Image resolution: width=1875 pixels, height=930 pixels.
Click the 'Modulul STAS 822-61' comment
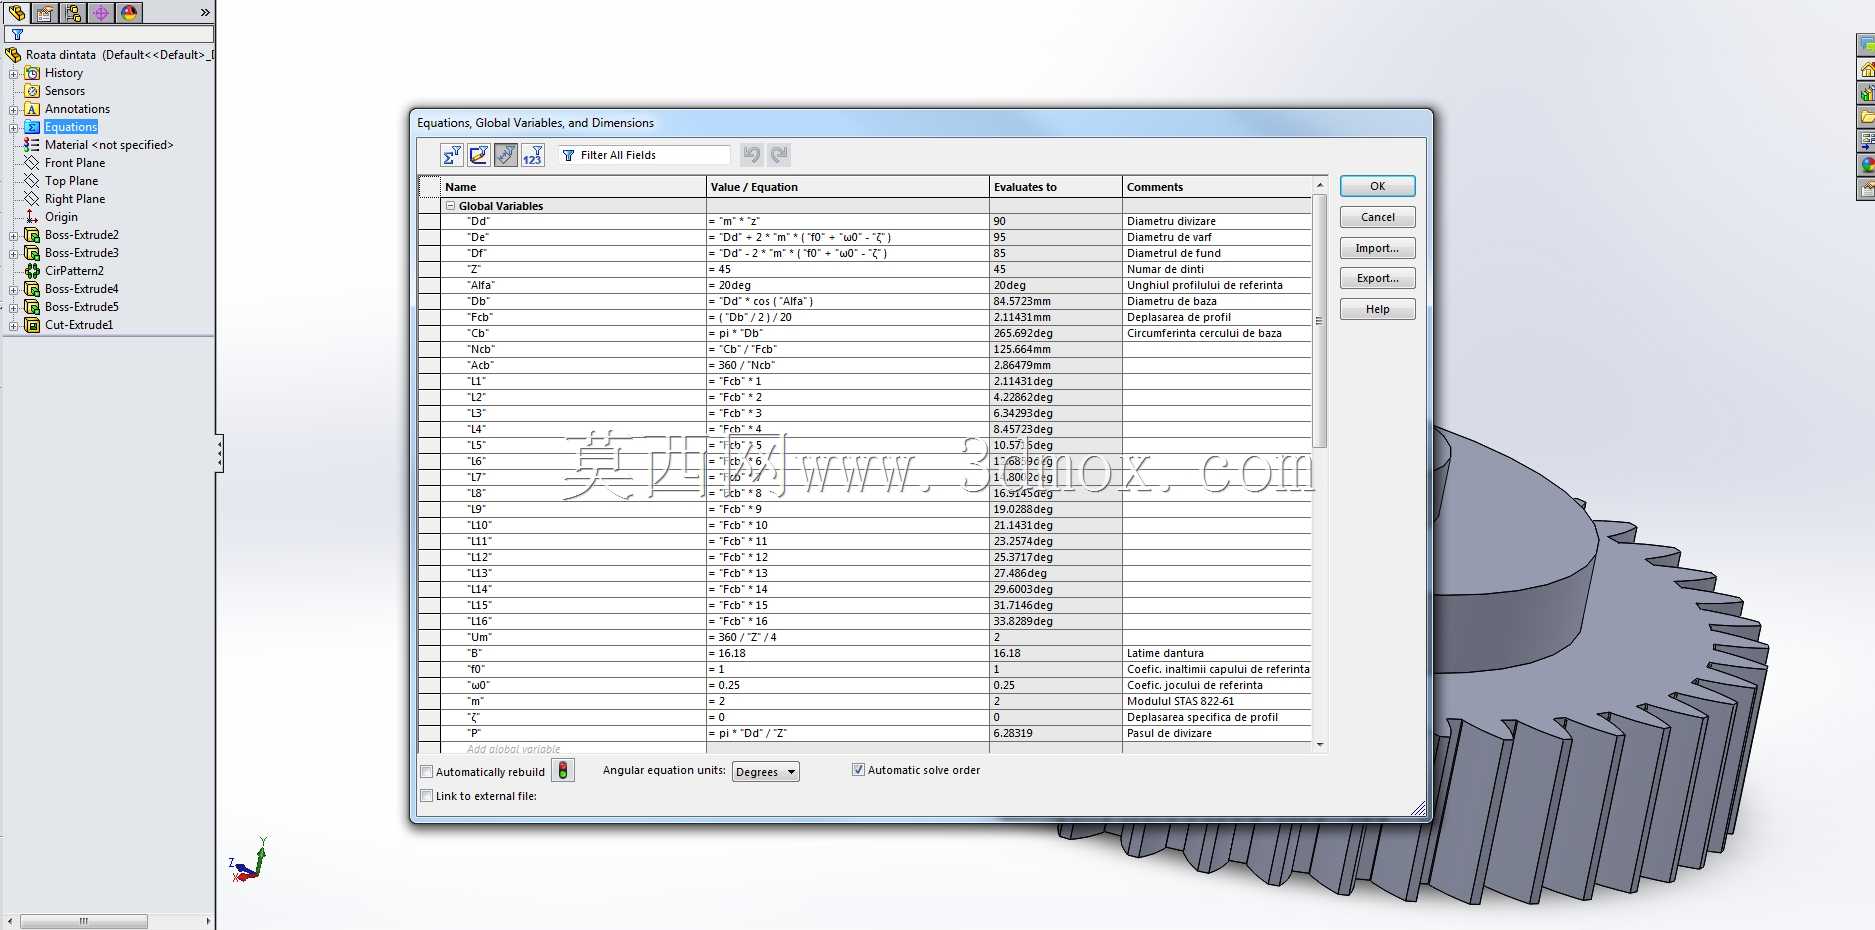point(1181,701)
